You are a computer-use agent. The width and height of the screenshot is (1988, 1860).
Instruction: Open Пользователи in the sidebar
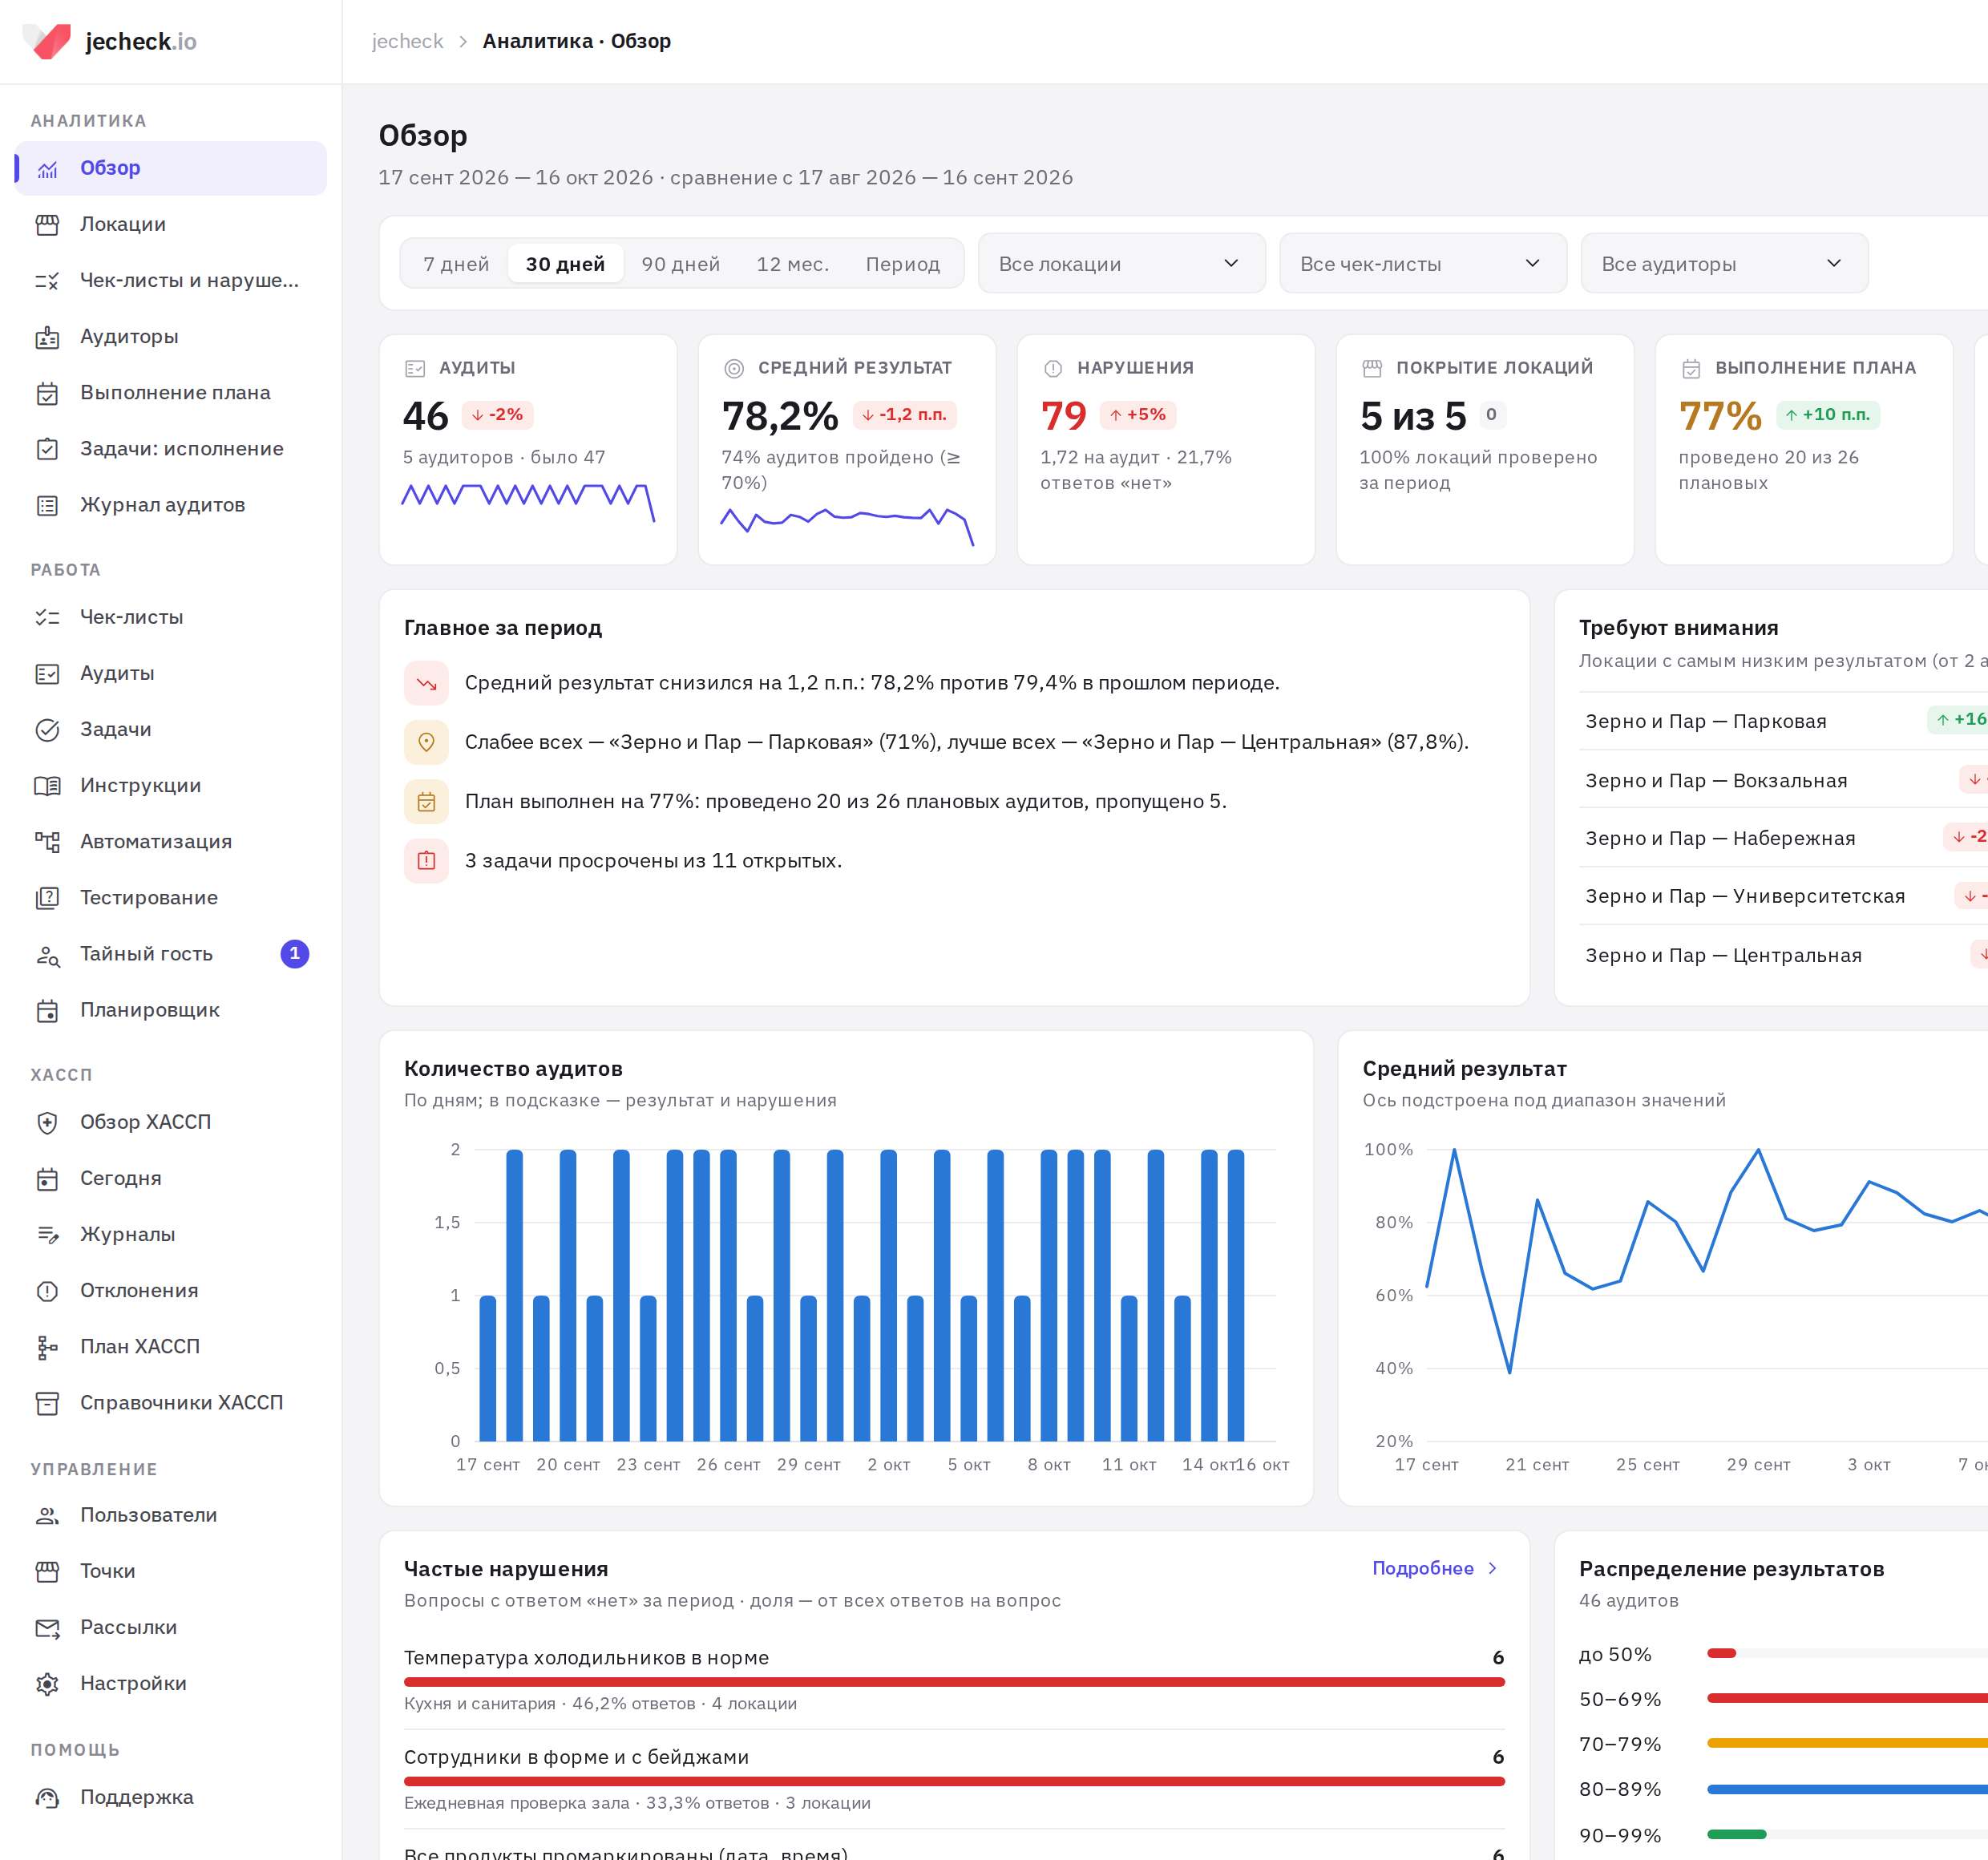coord(170,1515)
